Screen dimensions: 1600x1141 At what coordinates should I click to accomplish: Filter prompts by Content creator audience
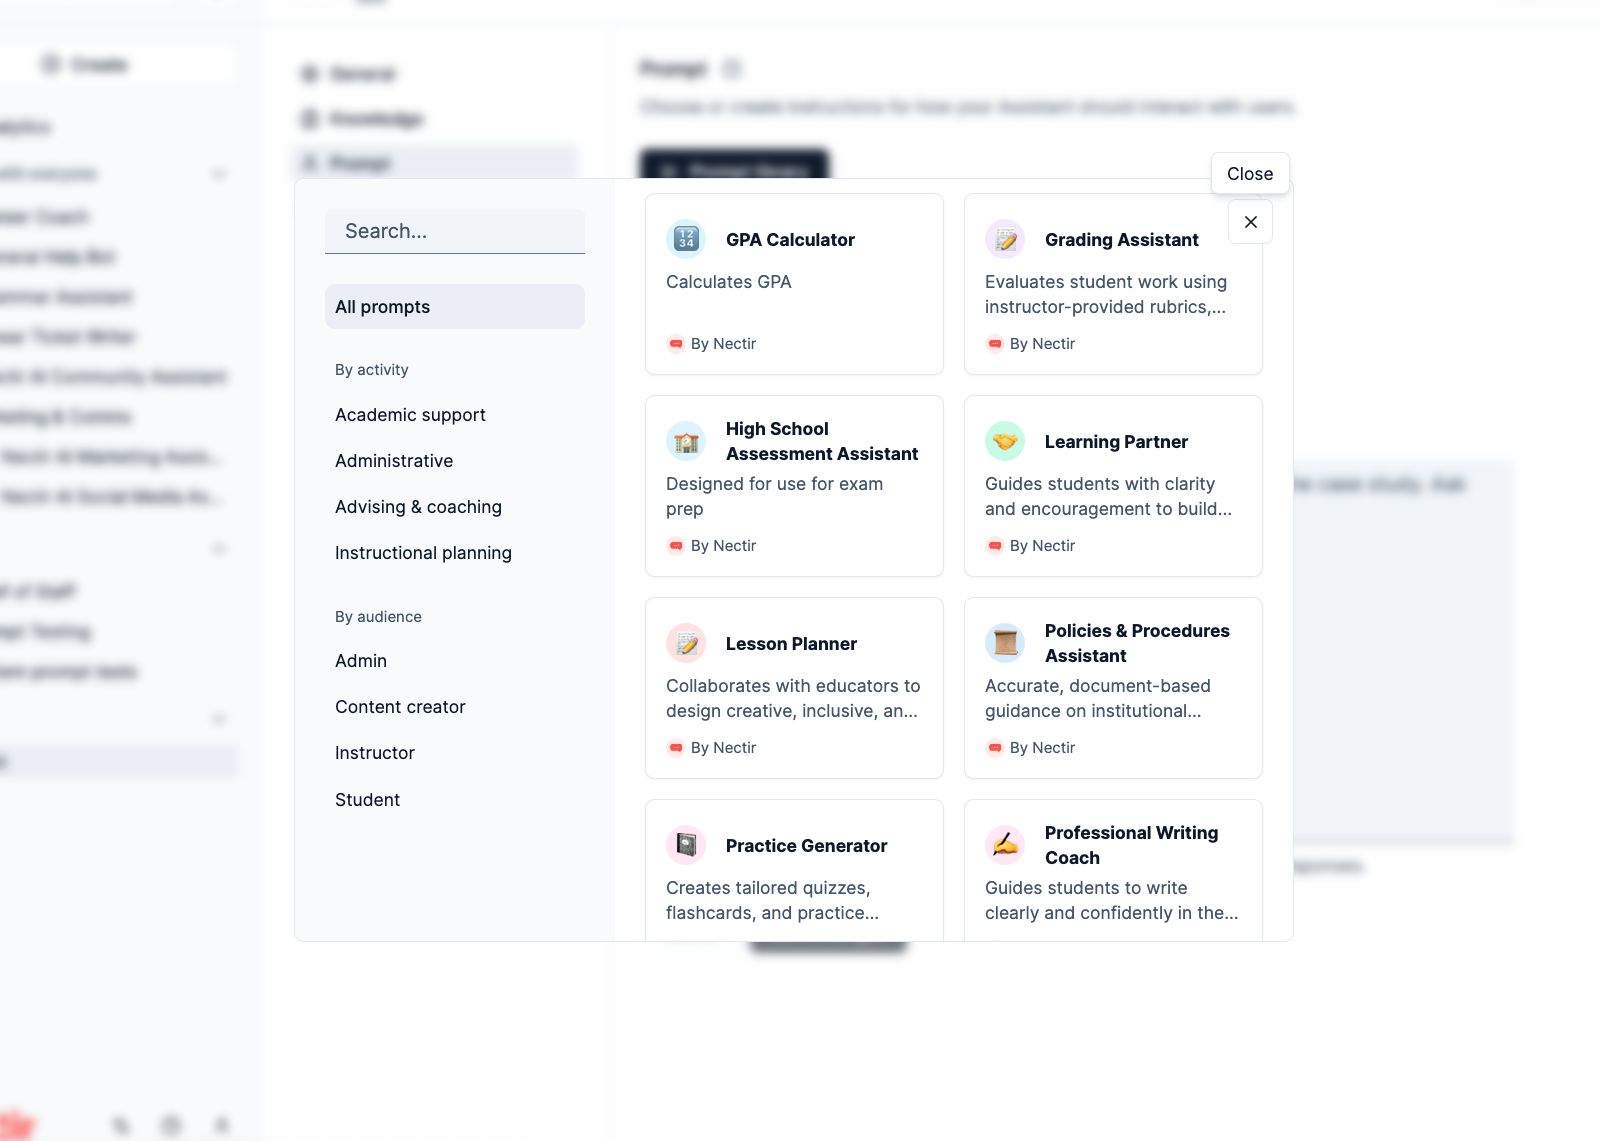click(400, 707)
